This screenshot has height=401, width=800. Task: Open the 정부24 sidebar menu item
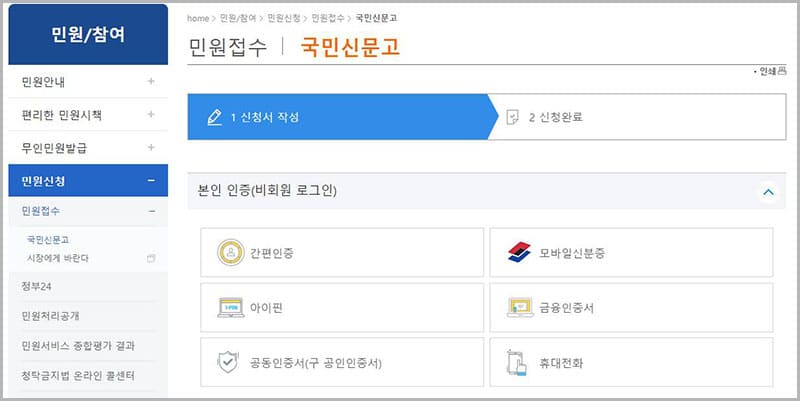pos(36,287)
